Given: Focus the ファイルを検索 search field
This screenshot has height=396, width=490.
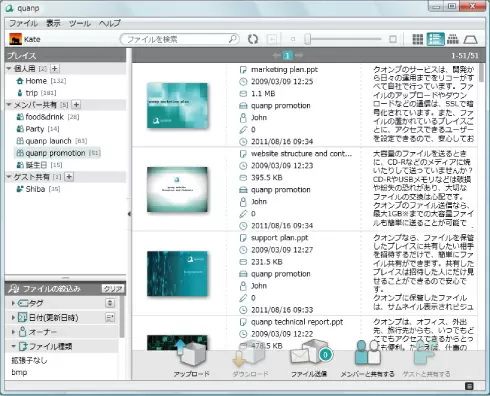Looking at the screenshot, I should click(x=179, y=39).
